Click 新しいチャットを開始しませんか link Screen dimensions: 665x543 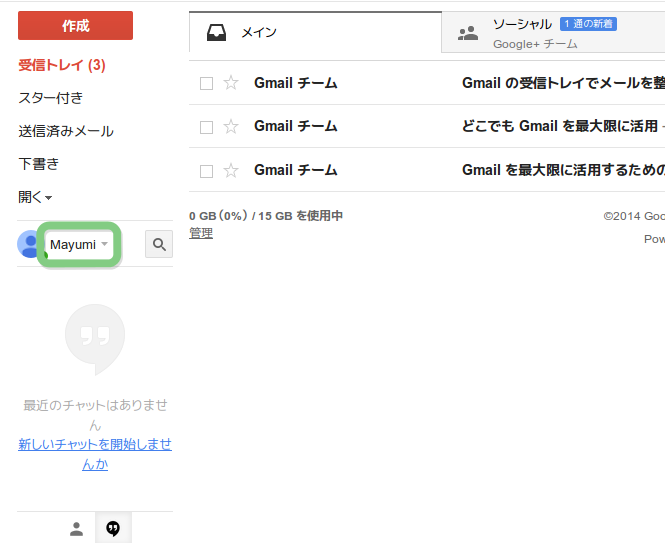[95, 454]
